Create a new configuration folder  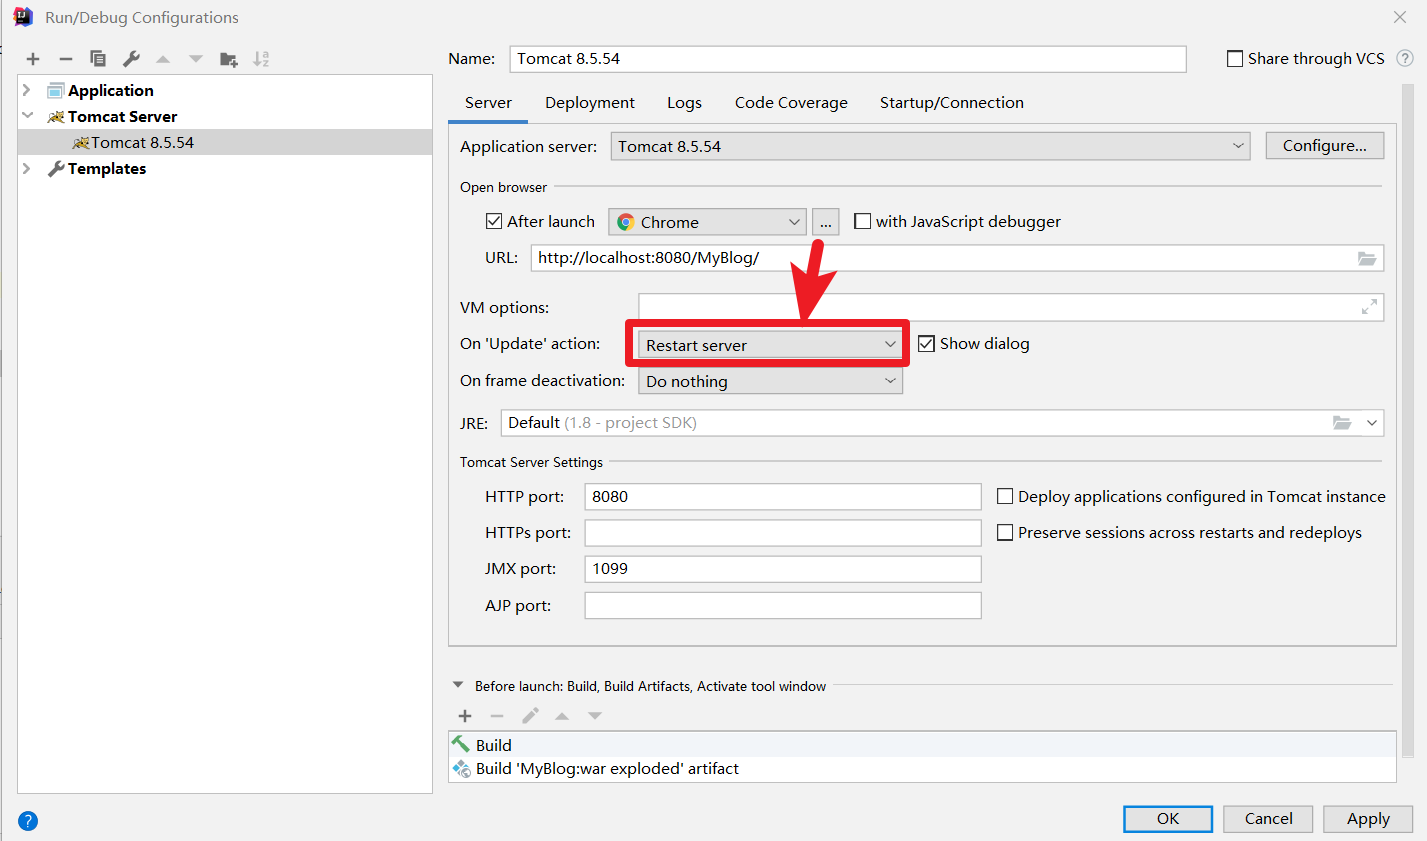(228, 59)
